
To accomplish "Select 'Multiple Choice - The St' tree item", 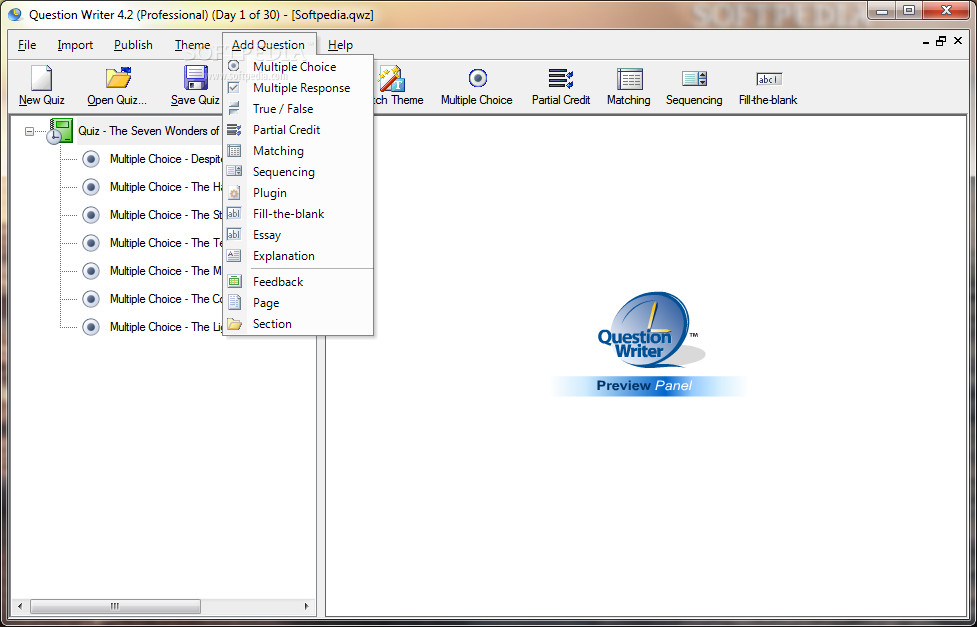I will coord(166,215).
